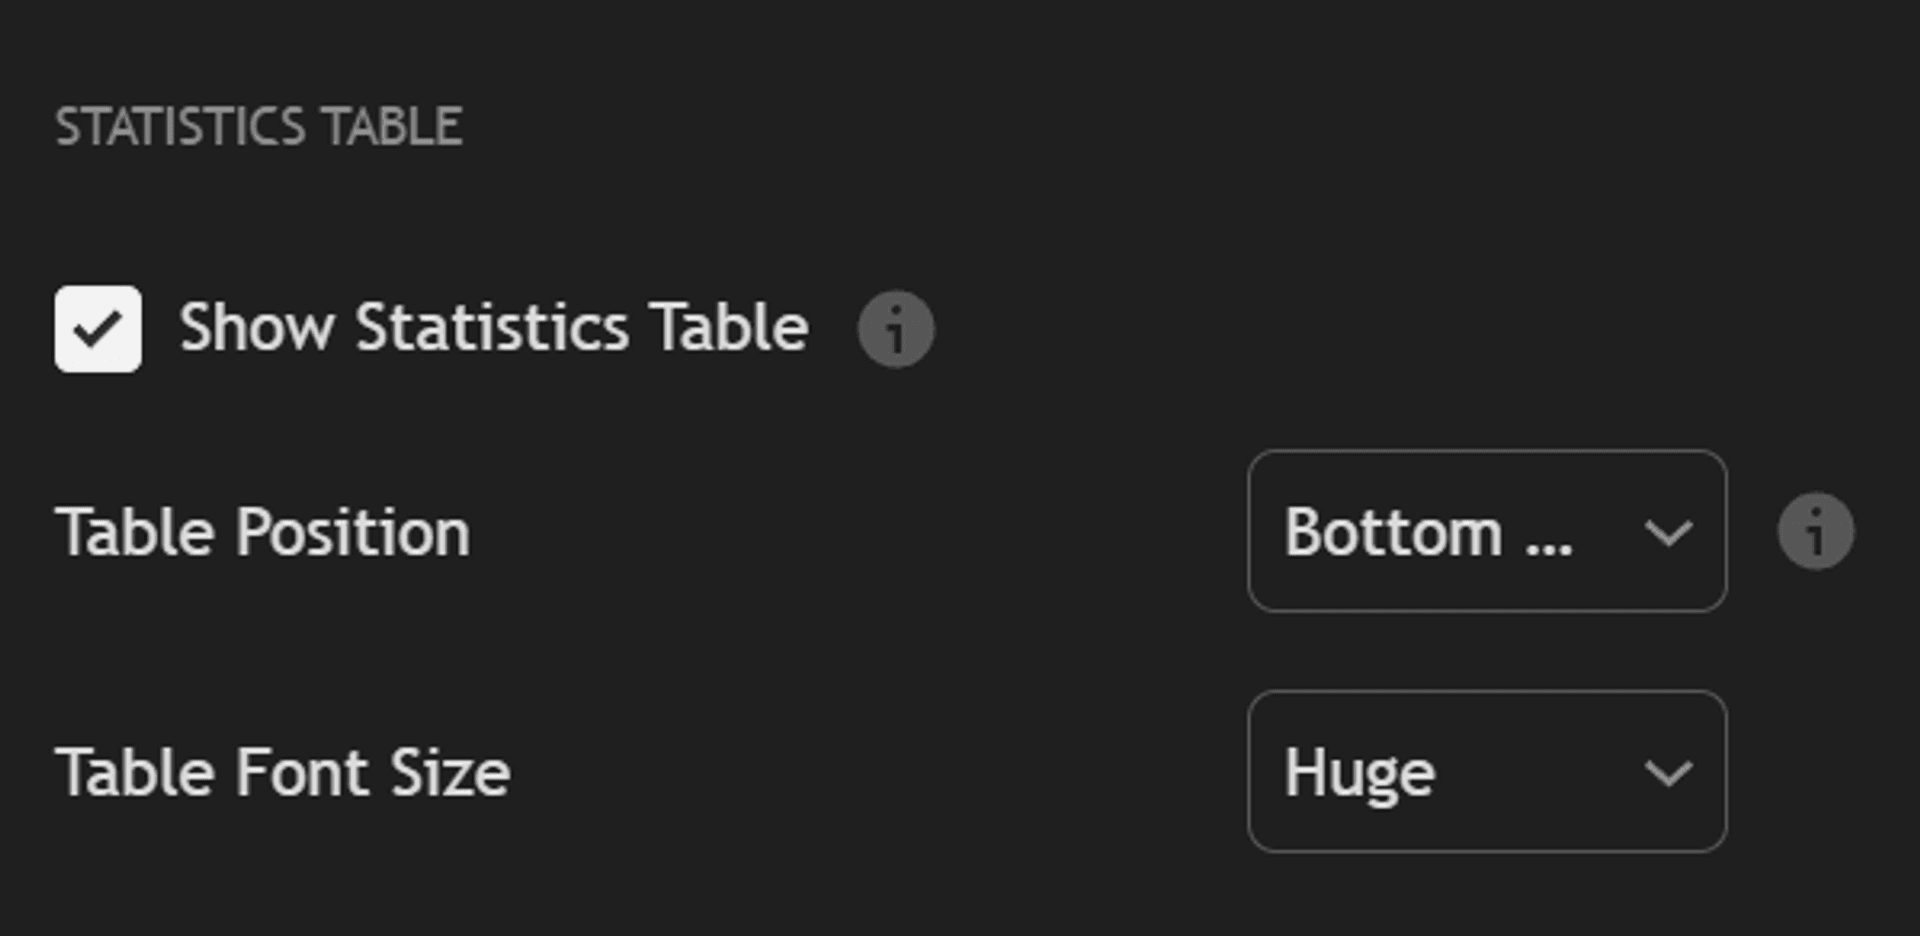This screenshot has height=936, width=1920.
Task: Open the Table Font Size dropdown
Action: [1486, 772]
